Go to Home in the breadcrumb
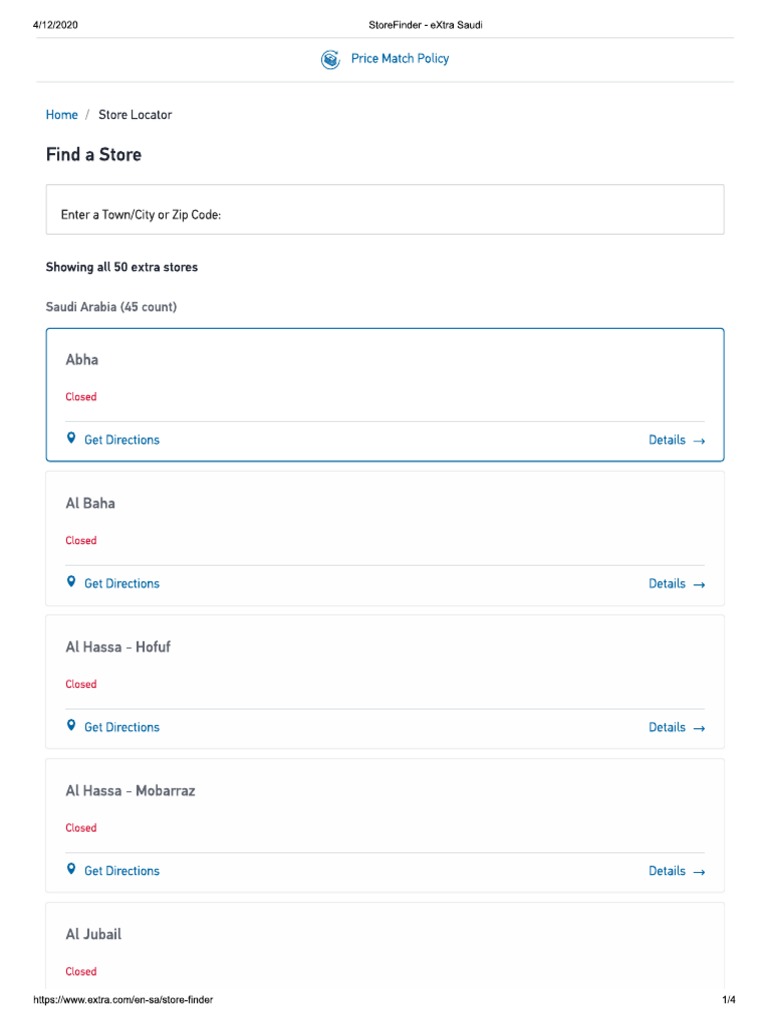Viewport: 768px width, 1024px height. click(x=62, y=115)
